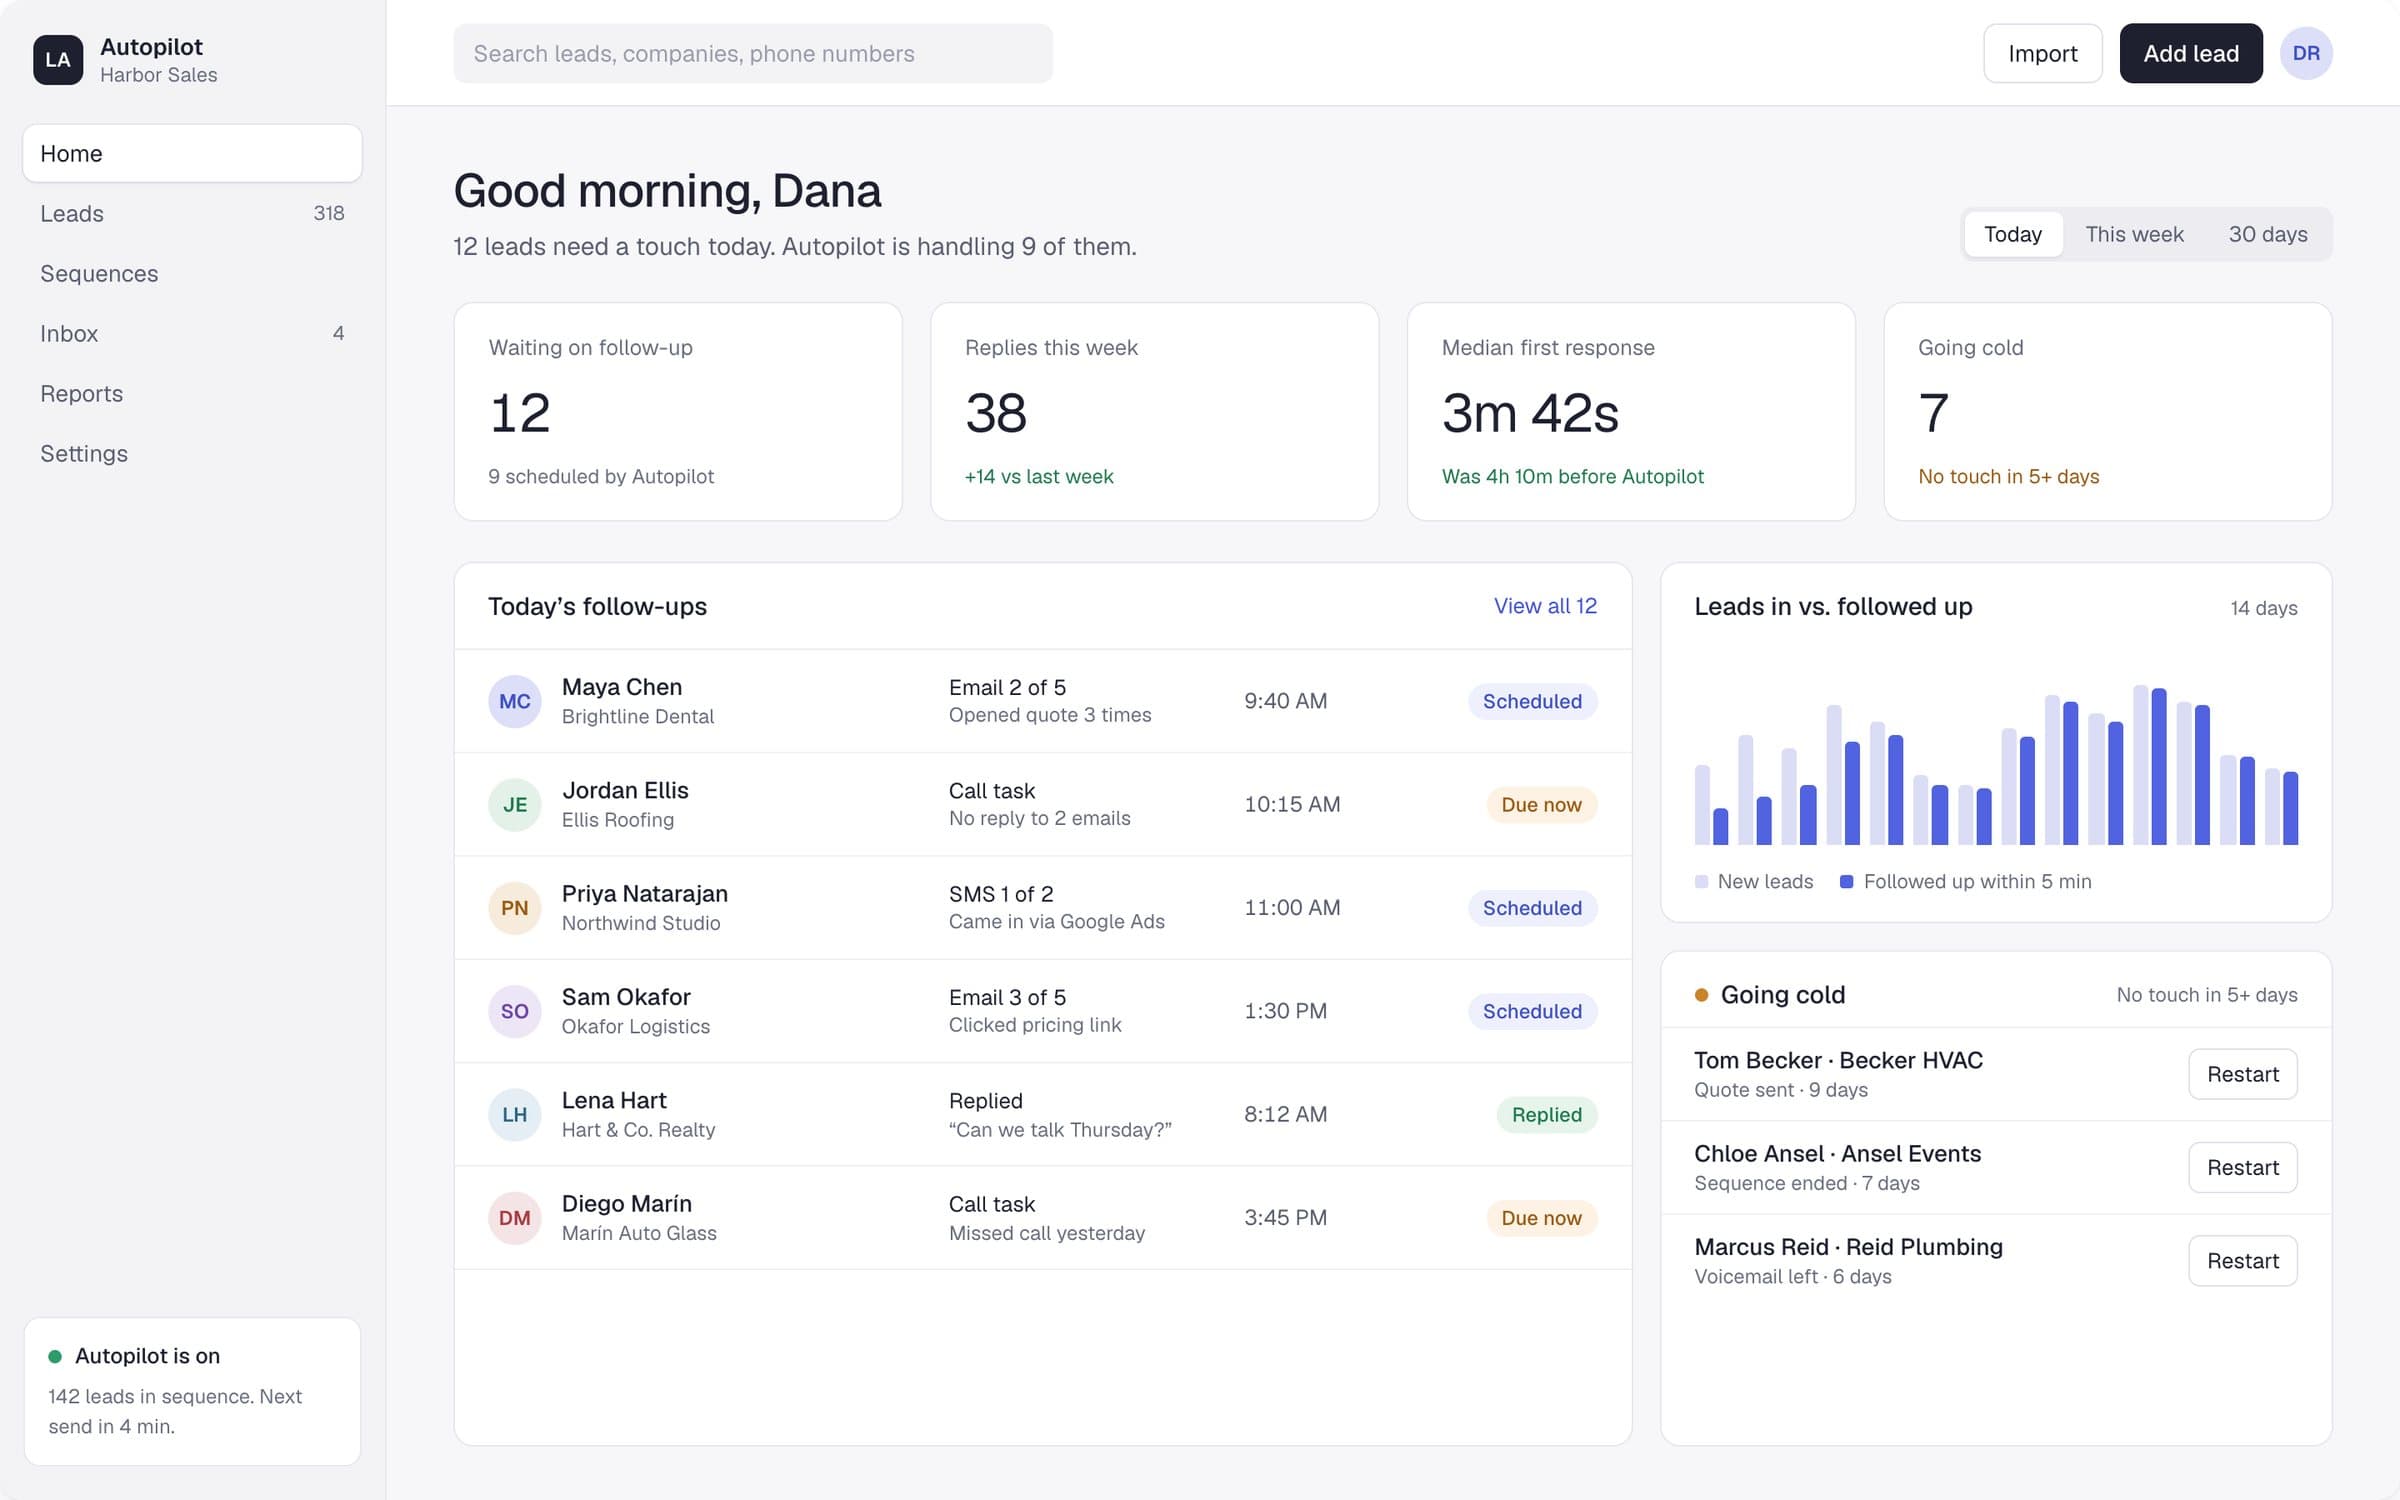Click Sam Okafor's Scheduled badge
The image size is (2400, 1500).
pyautogui.click(x=1532, y=1011)
